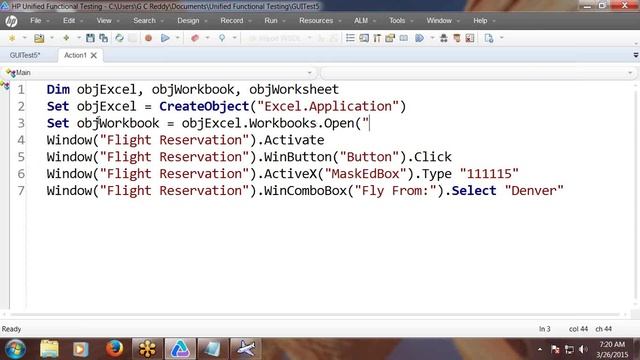The image size is (640, 360).
Task: Click the Save All icon
Action: [104, 38]
